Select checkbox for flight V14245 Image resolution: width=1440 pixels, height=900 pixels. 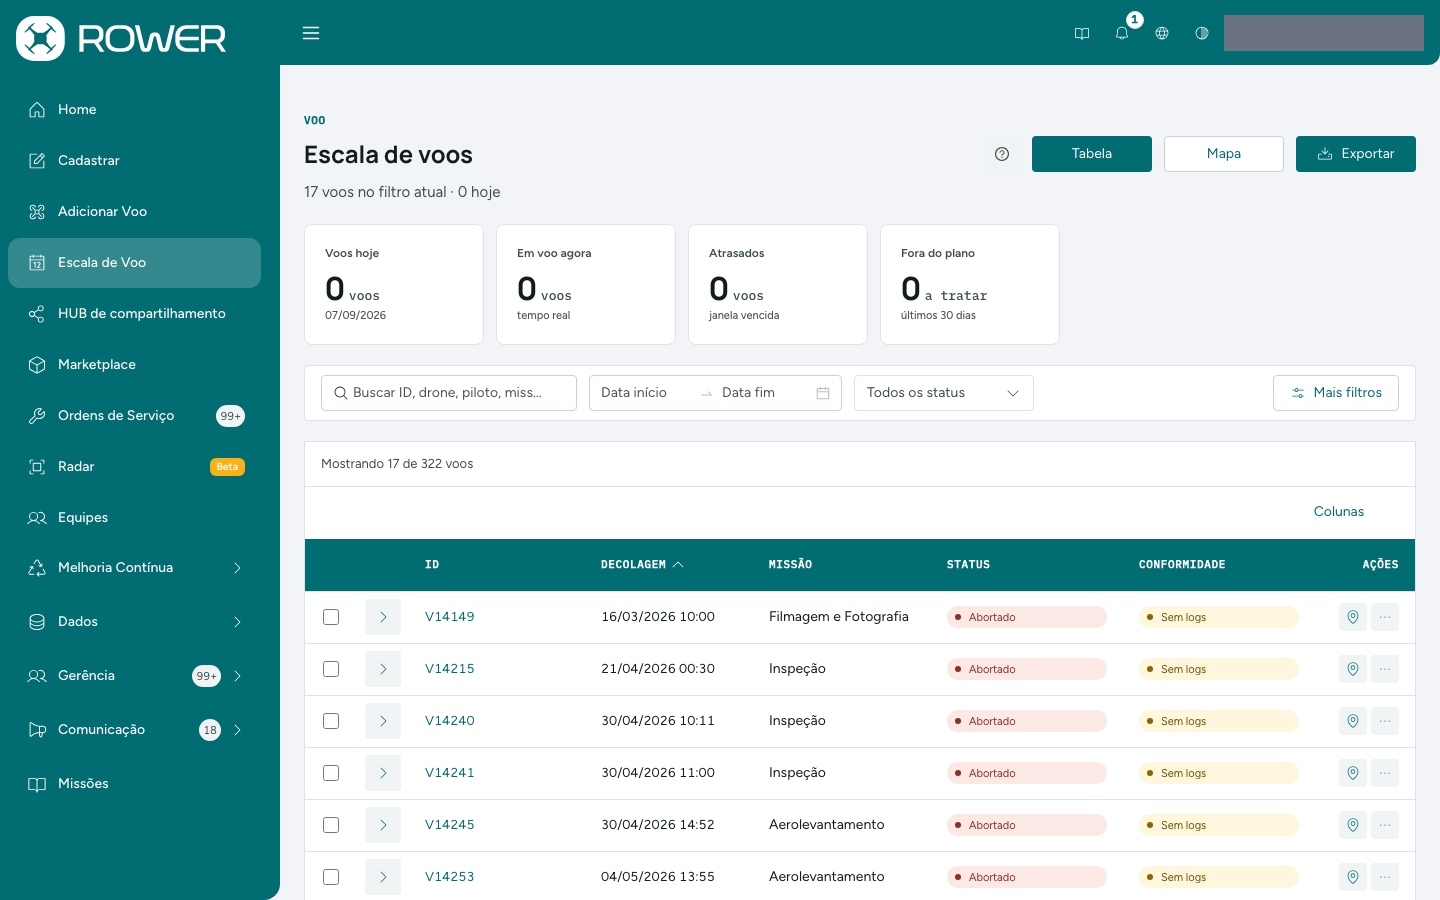click(331, 825)
